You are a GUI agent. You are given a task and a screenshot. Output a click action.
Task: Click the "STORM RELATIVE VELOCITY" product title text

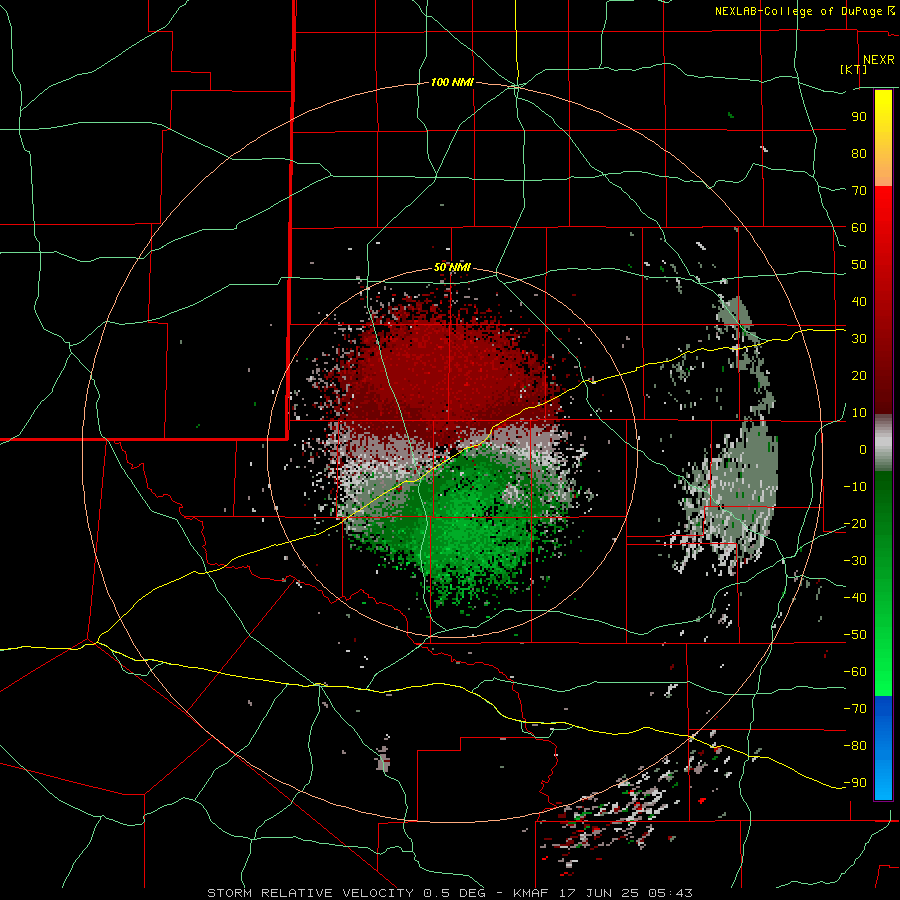tap(310, 893)
